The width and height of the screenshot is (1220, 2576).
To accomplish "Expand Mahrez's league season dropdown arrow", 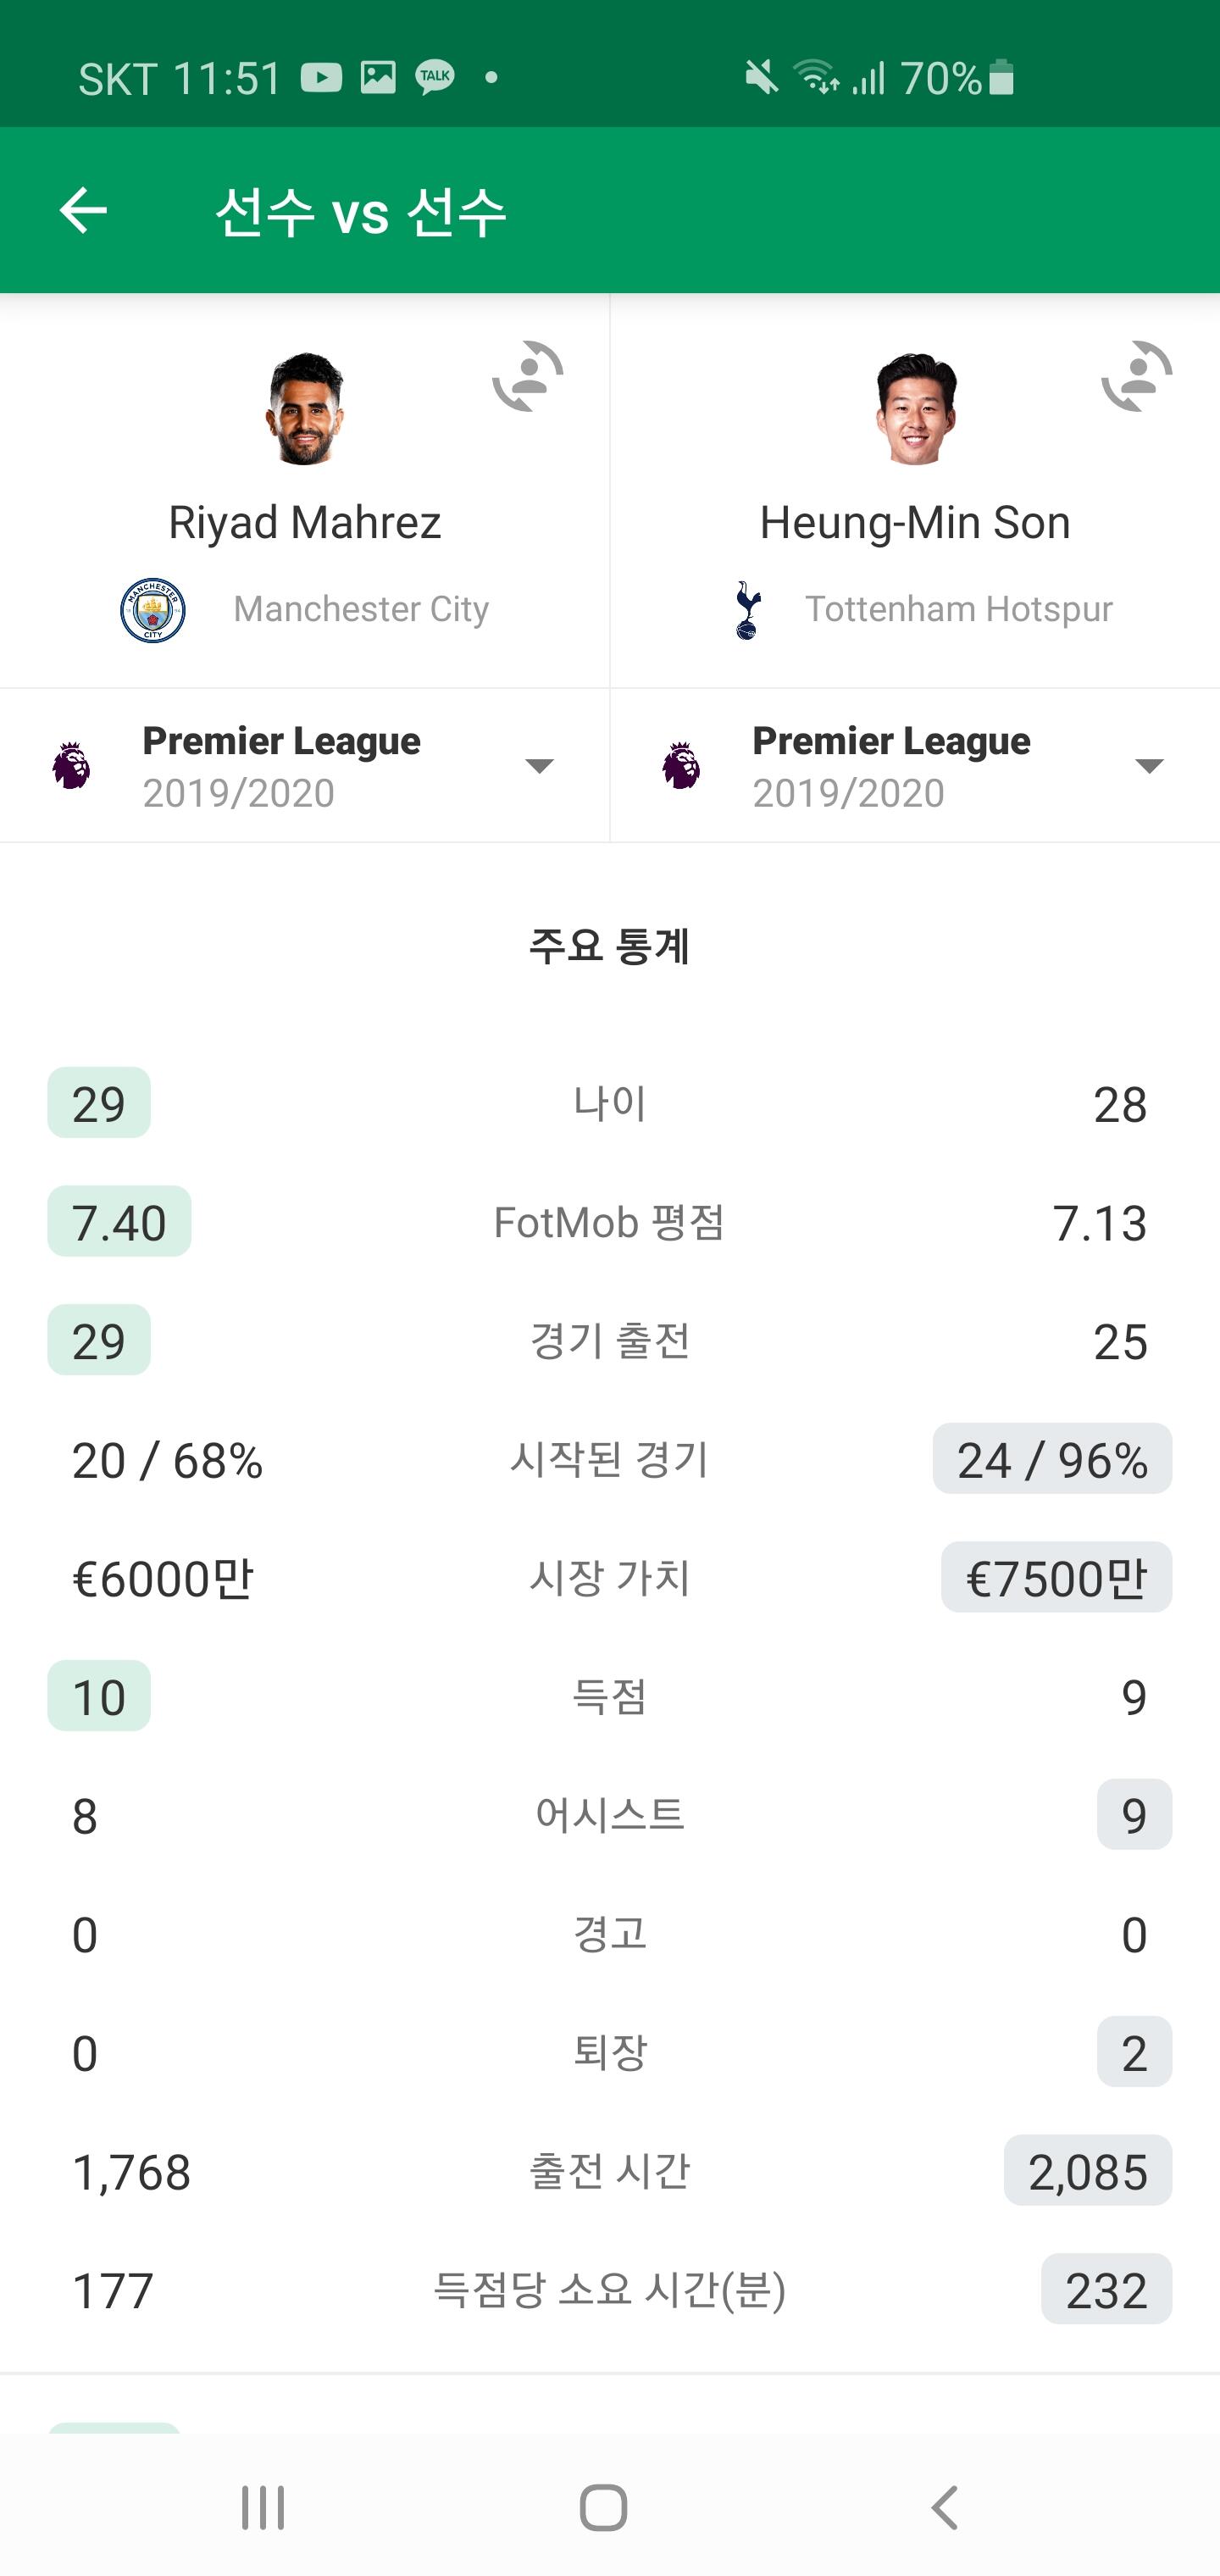I will [539, 766].
